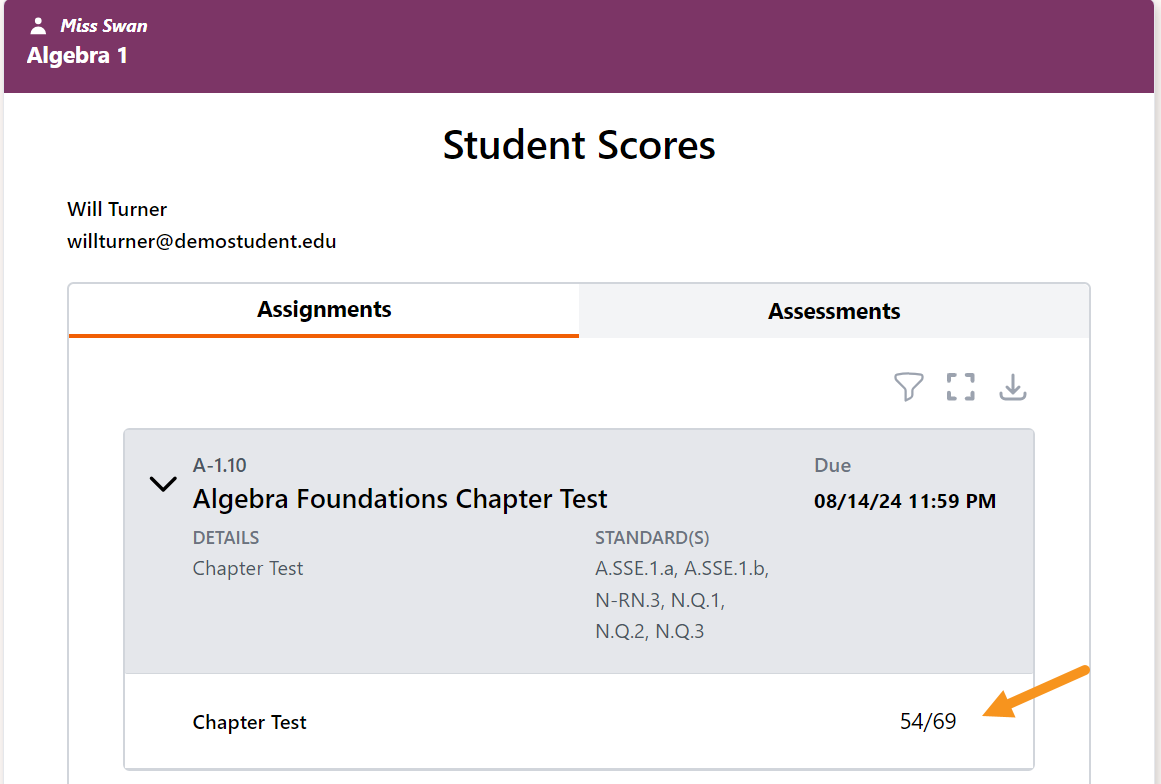Screen dimensions: 1161x784
Task: Collapse the A-1.10 assignment chevron
Action: coord(163,485)
